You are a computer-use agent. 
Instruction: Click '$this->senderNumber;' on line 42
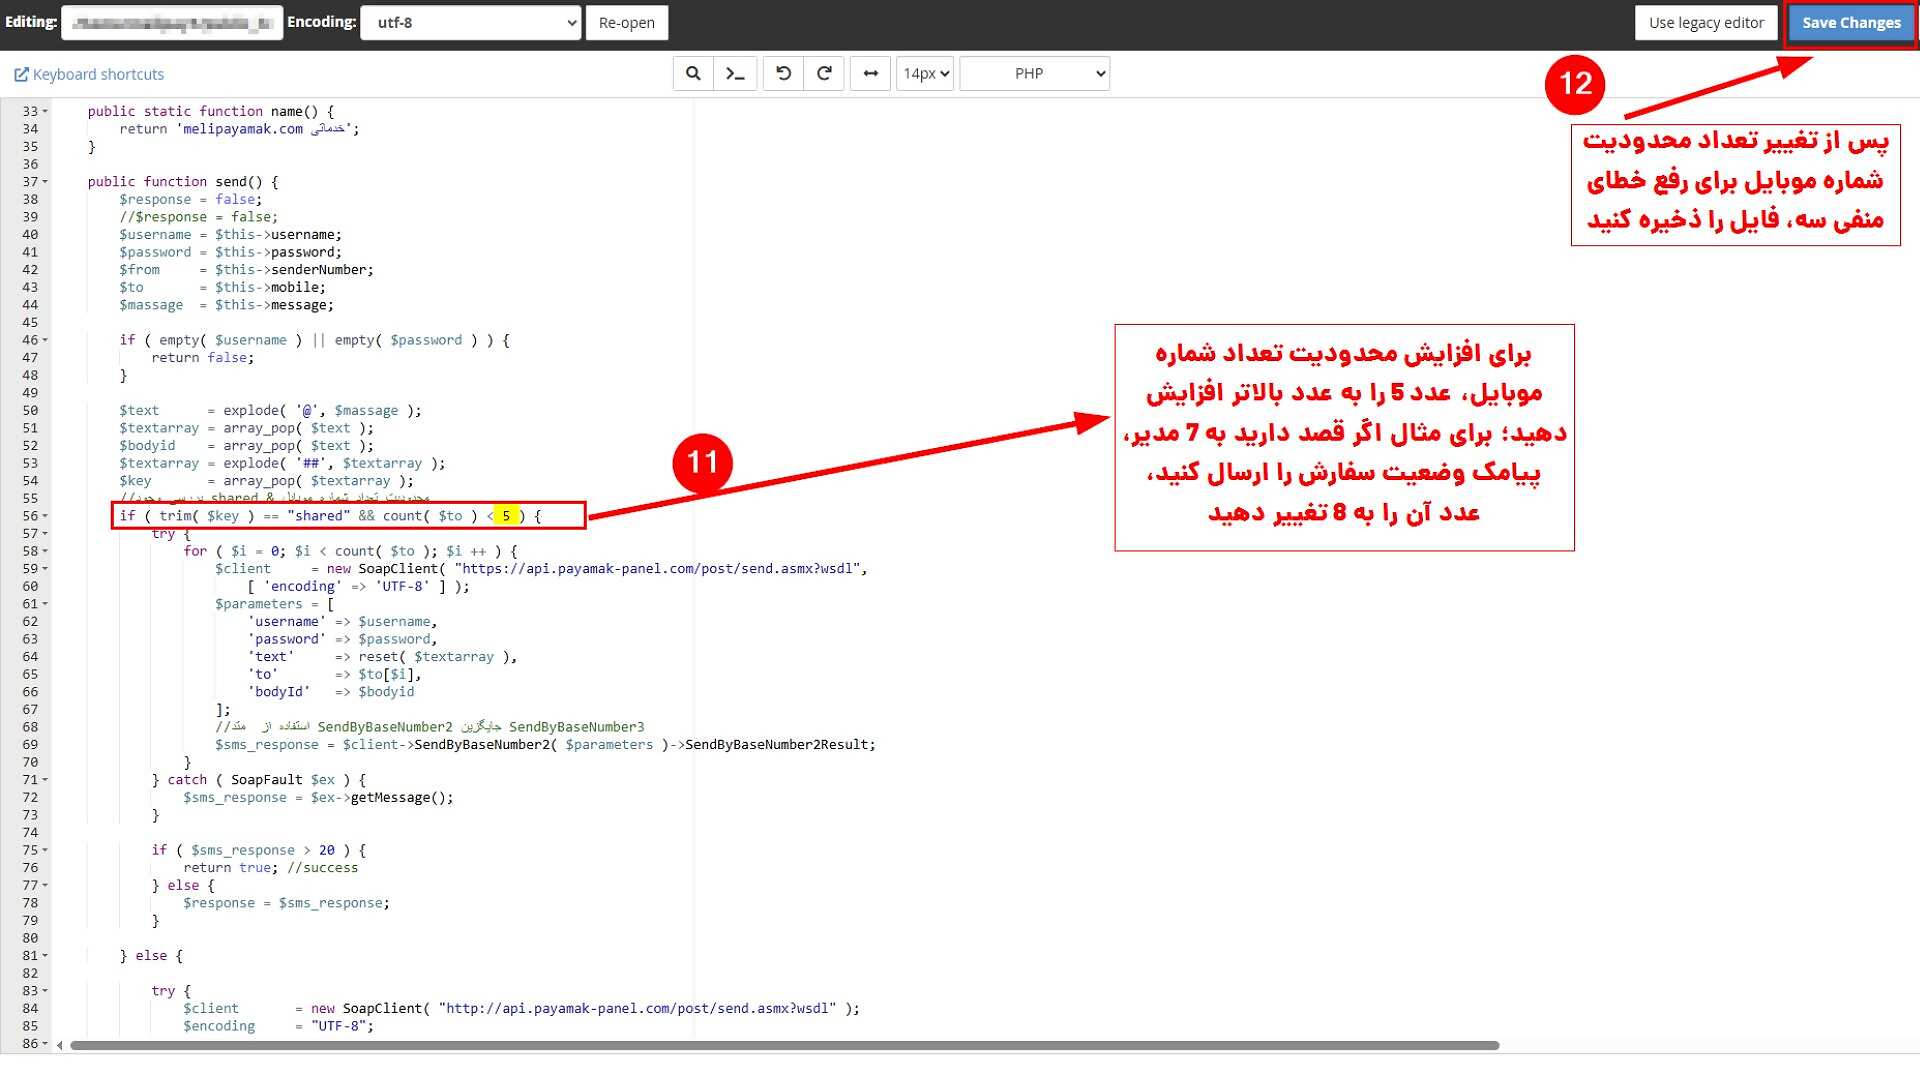click(x=295, y=270)
